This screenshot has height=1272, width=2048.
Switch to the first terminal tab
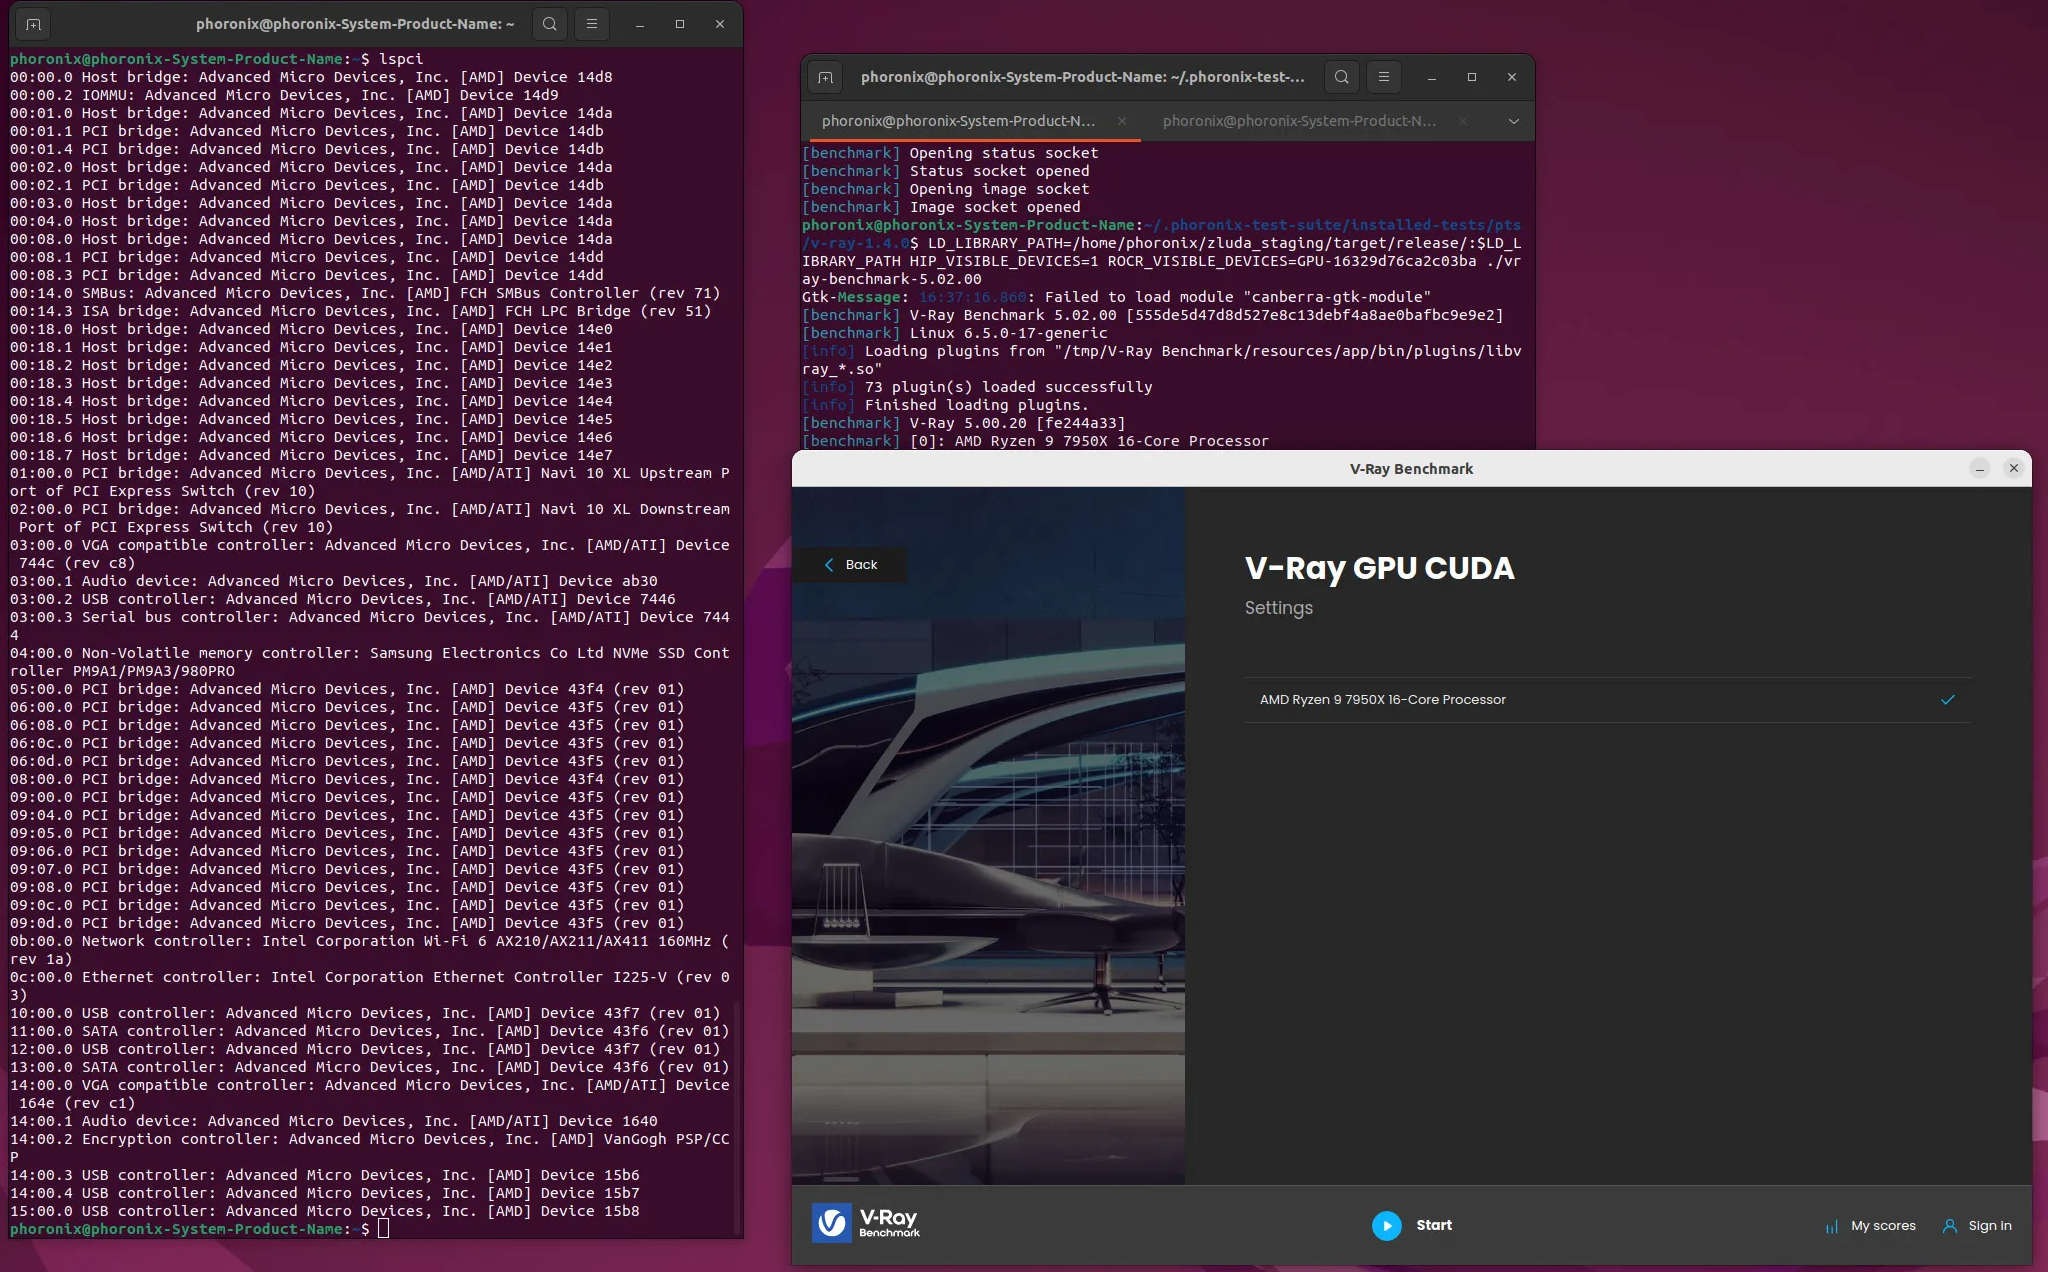pyautogui.click(x=959, y=121)
